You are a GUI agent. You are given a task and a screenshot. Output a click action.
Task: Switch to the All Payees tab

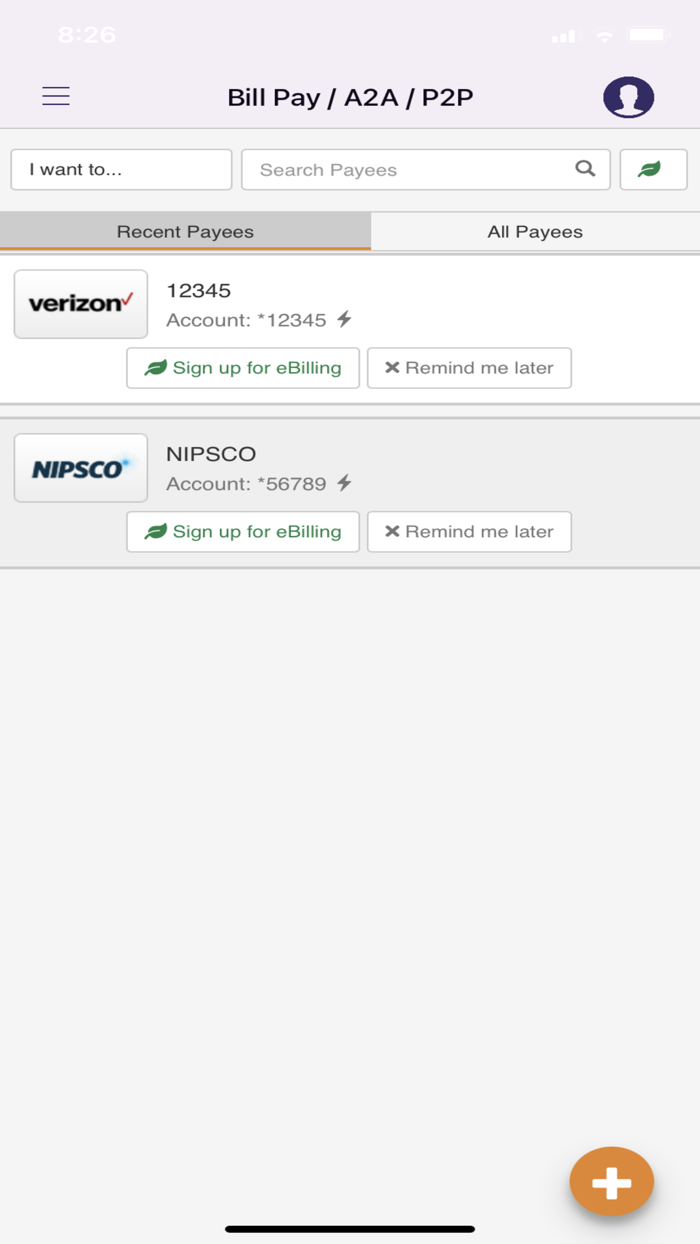535,231
